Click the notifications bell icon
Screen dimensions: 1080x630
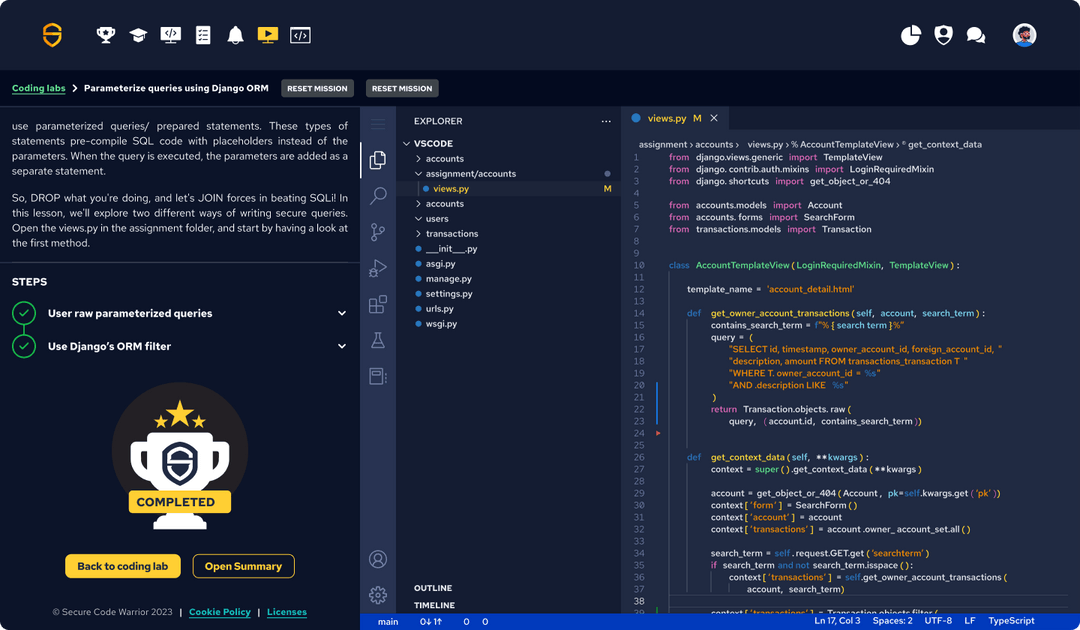click(x=235, y=34)
